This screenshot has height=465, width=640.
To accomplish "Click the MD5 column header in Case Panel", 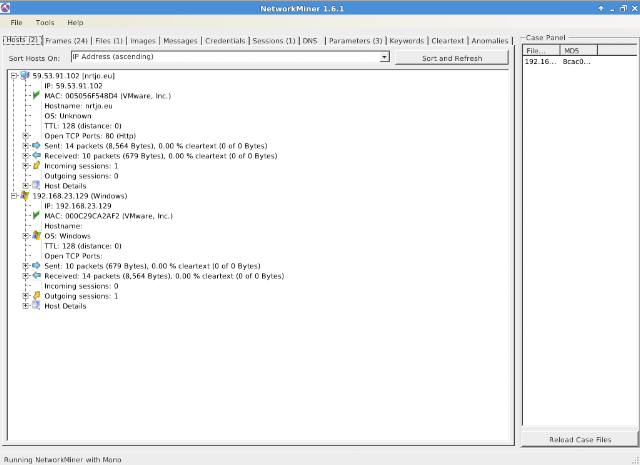I will pos(578,51).
